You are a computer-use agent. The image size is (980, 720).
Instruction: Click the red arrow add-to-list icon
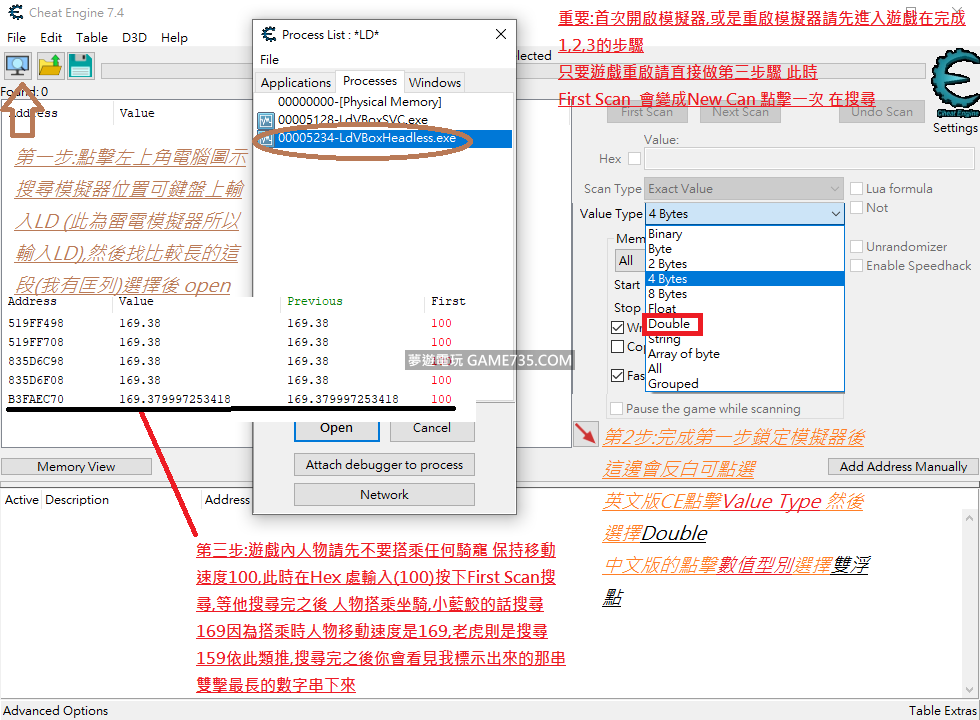[x=585, y=433]
